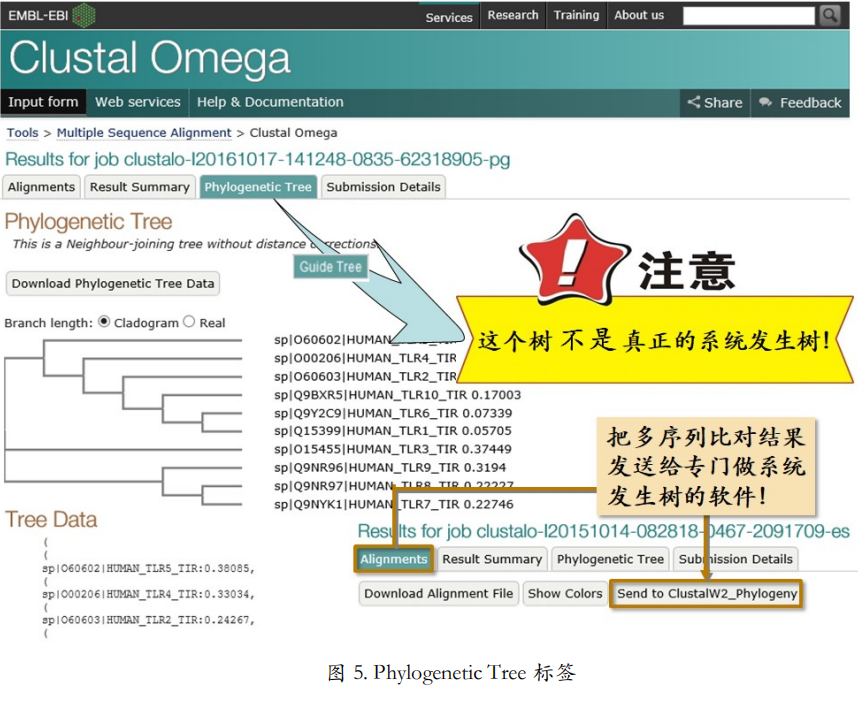Select the highlighted upper Phylogenetic Tree tab
The height and width of the screenshot is (702, 858).
[258, 187]
